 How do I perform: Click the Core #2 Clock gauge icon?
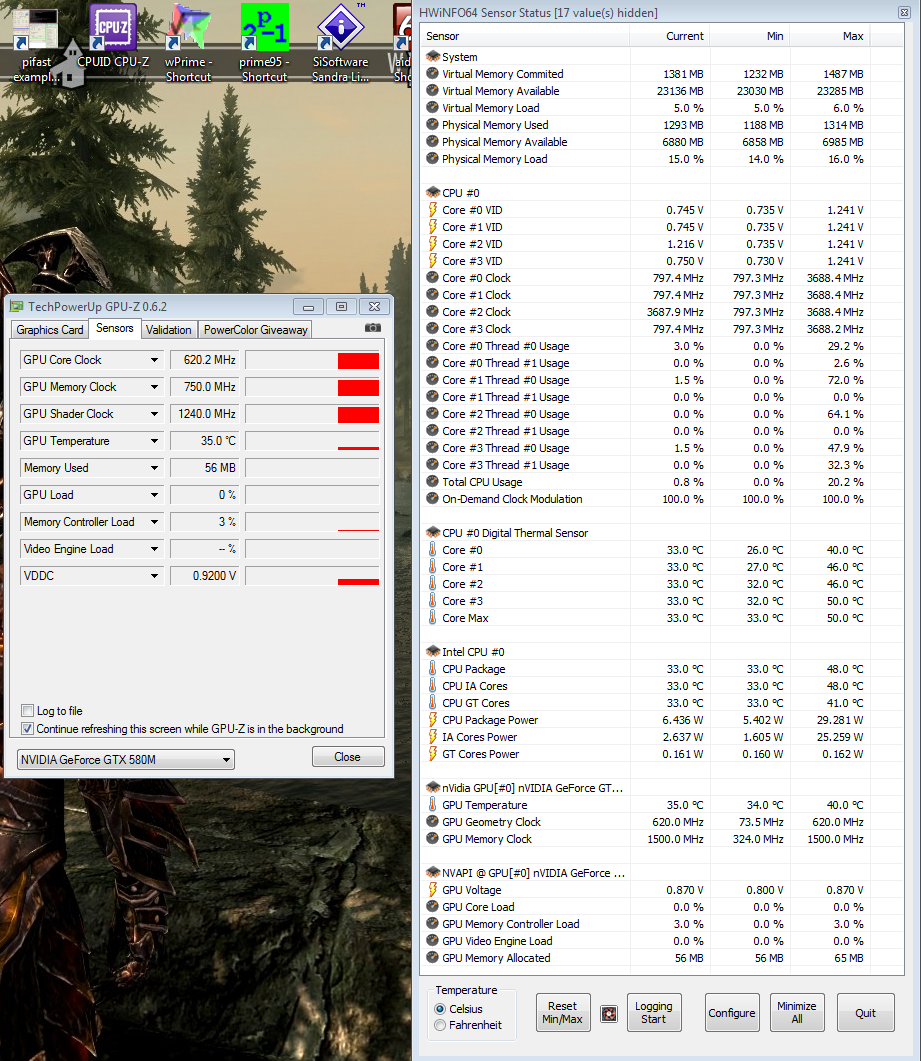pyautogui.click(x=432, y=312)
